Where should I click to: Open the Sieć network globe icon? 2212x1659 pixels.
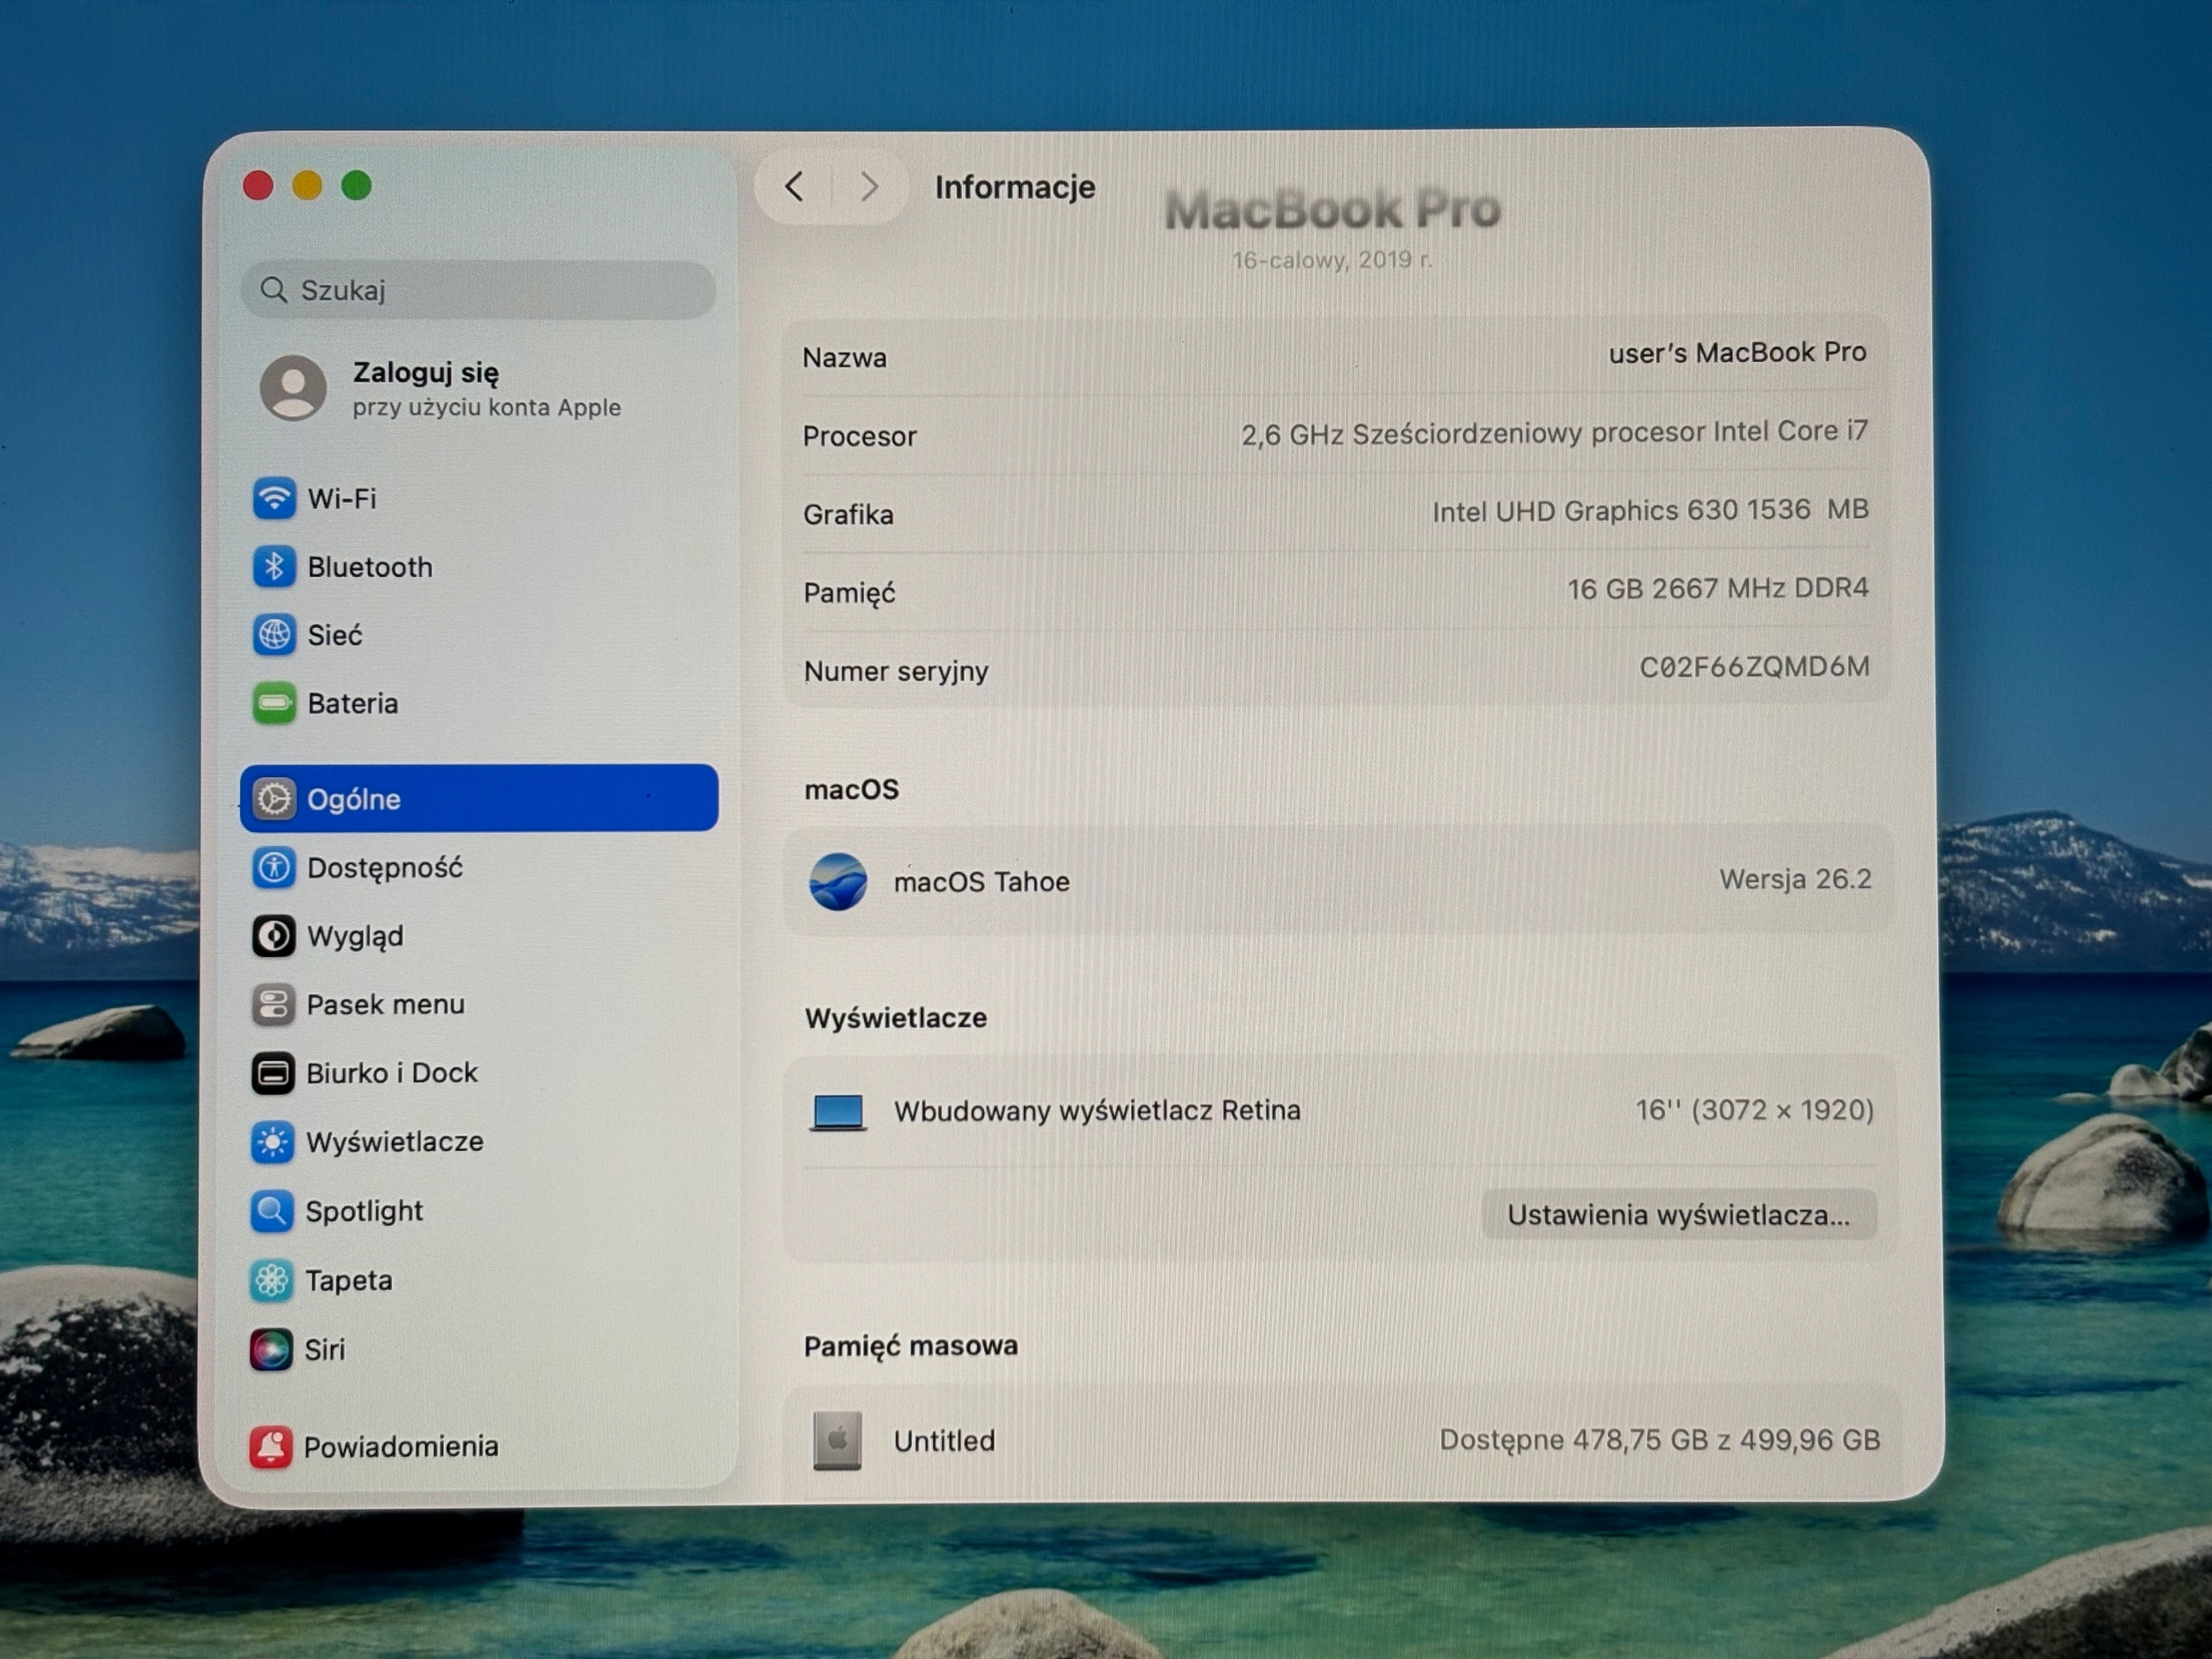point(274,635)
